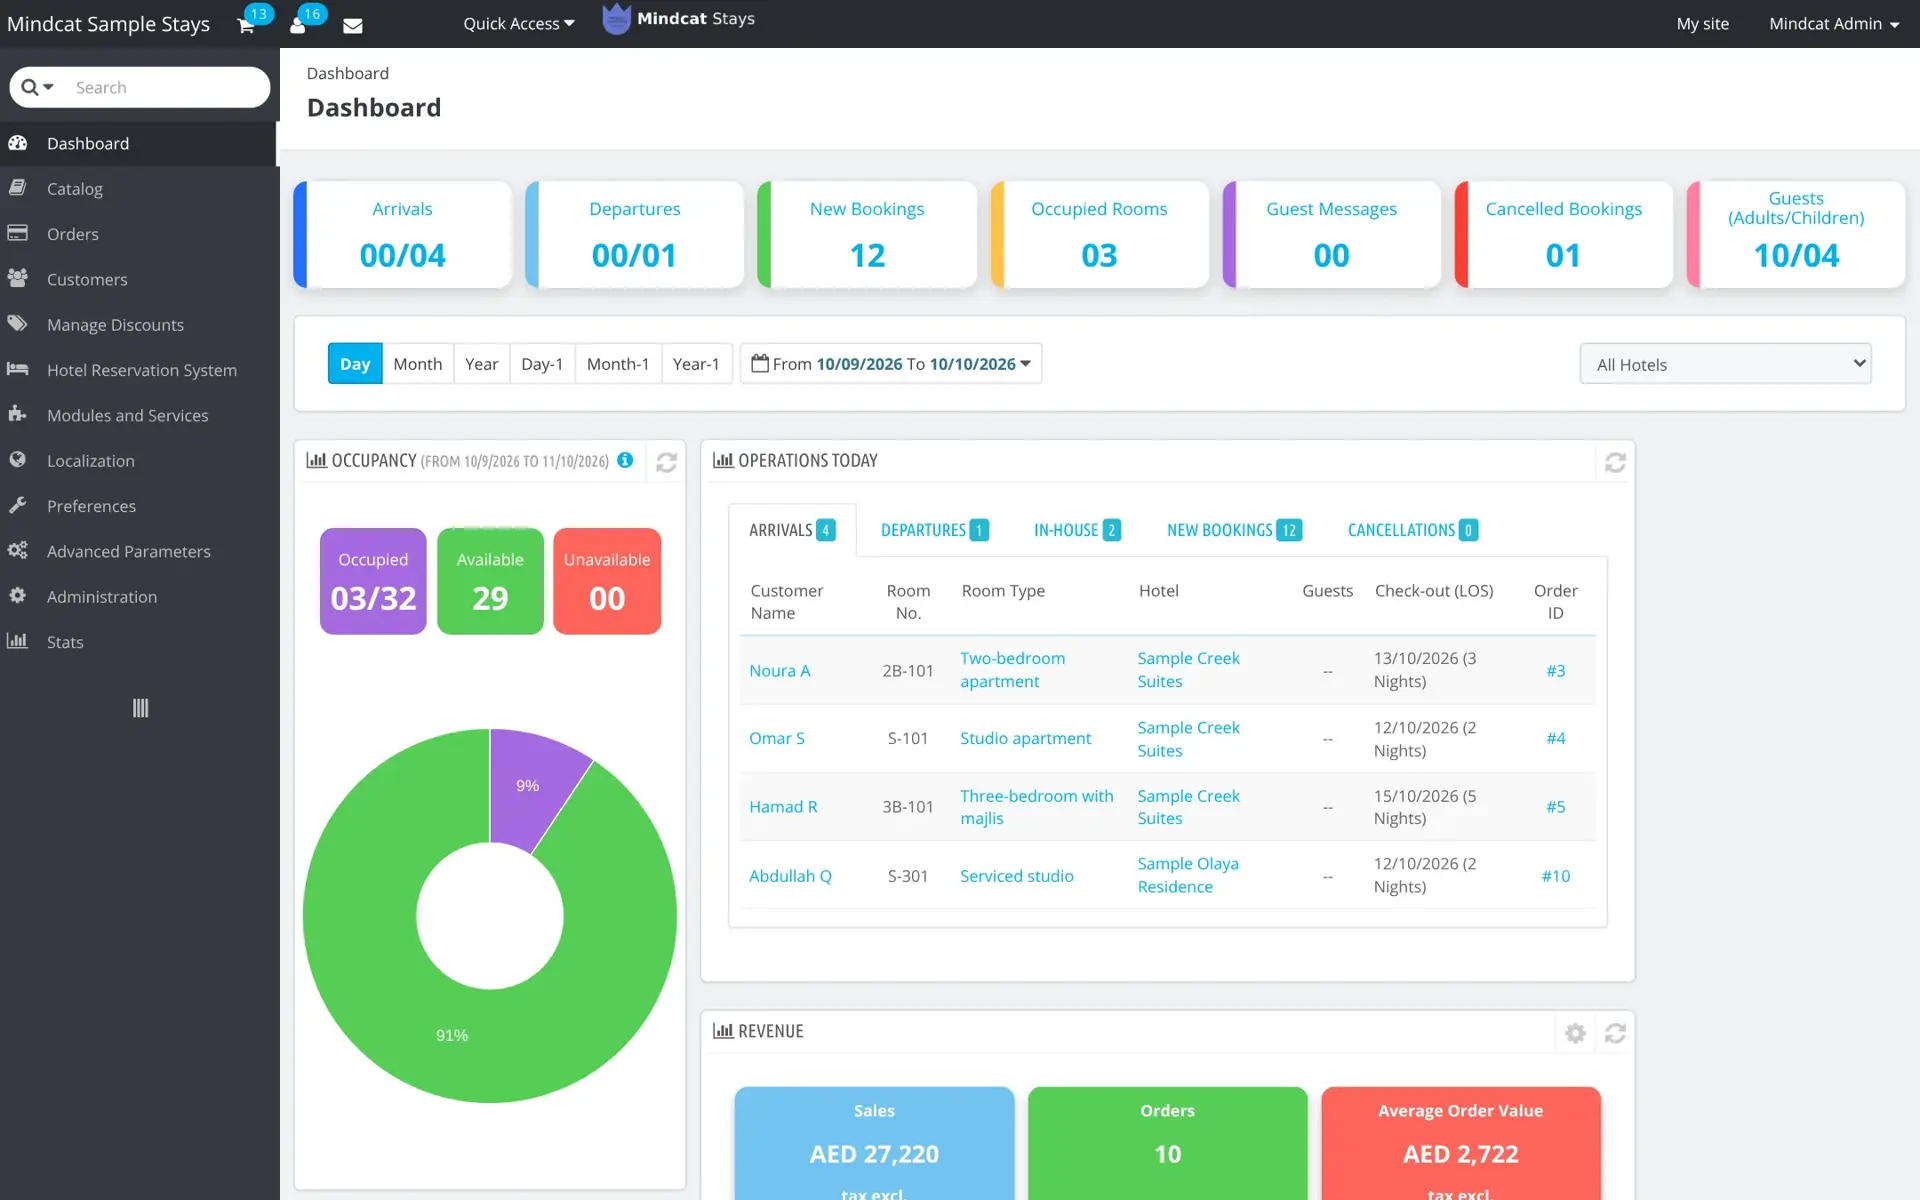
Task: Open the Mindcat Admin user menu
Action: click(x=1834, y=24)
